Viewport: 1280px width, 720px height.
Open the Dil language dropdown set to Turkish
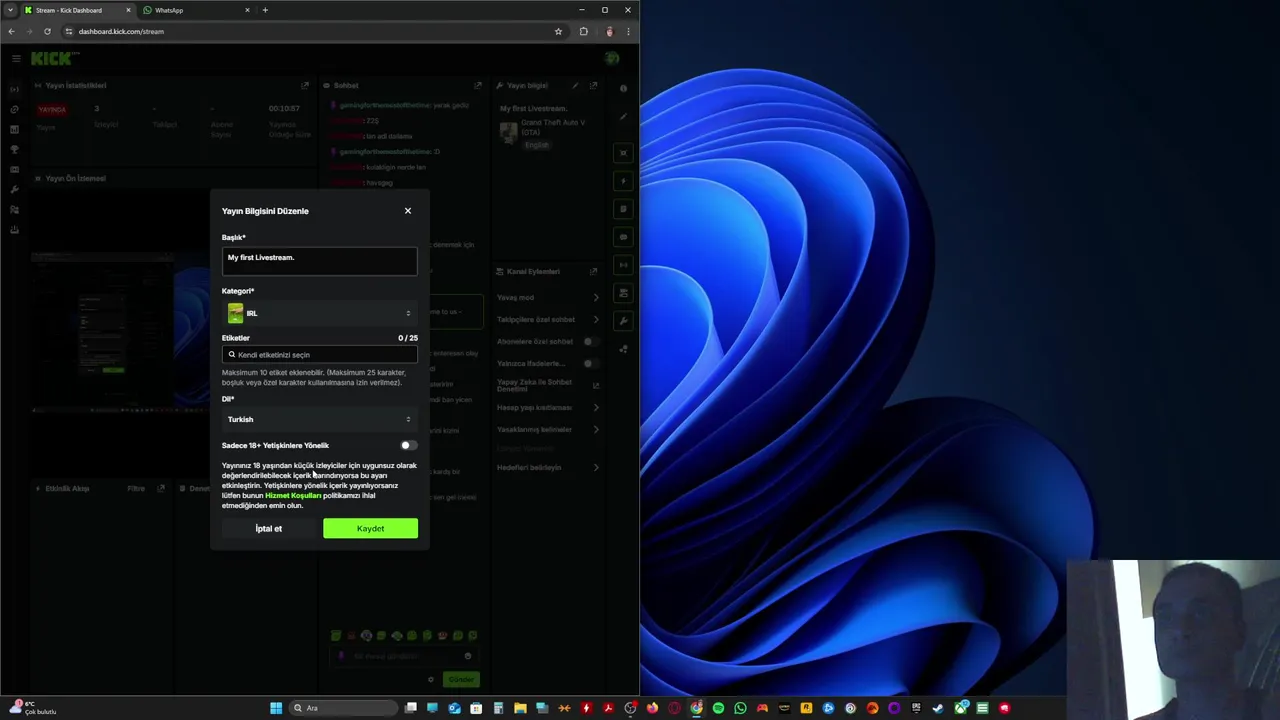(320, 419)
